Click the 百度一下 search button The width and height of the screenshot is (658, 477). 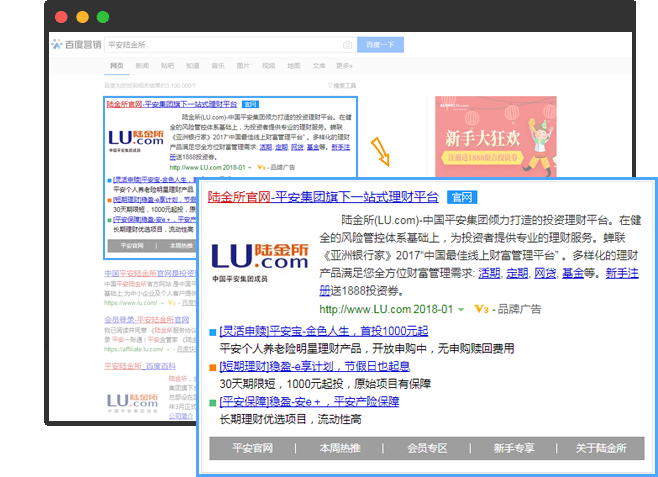380,44
